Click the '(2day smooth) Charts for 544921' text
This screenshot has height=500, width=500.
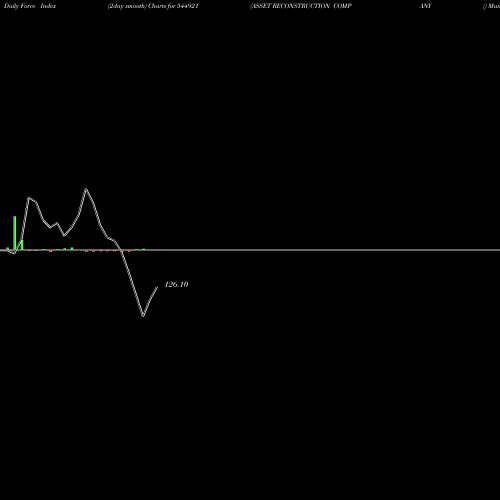tap(153, 6)
